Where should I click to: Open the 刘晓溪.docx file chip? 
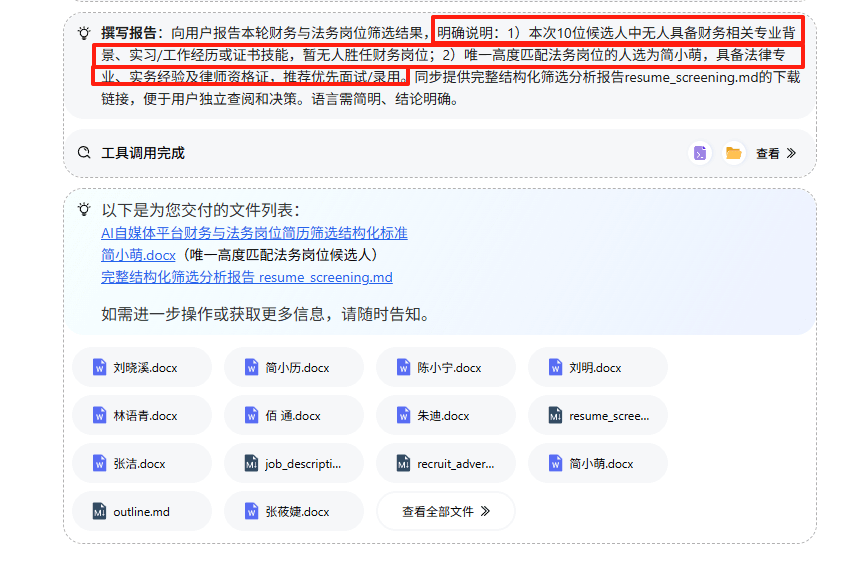click(142, 368)
